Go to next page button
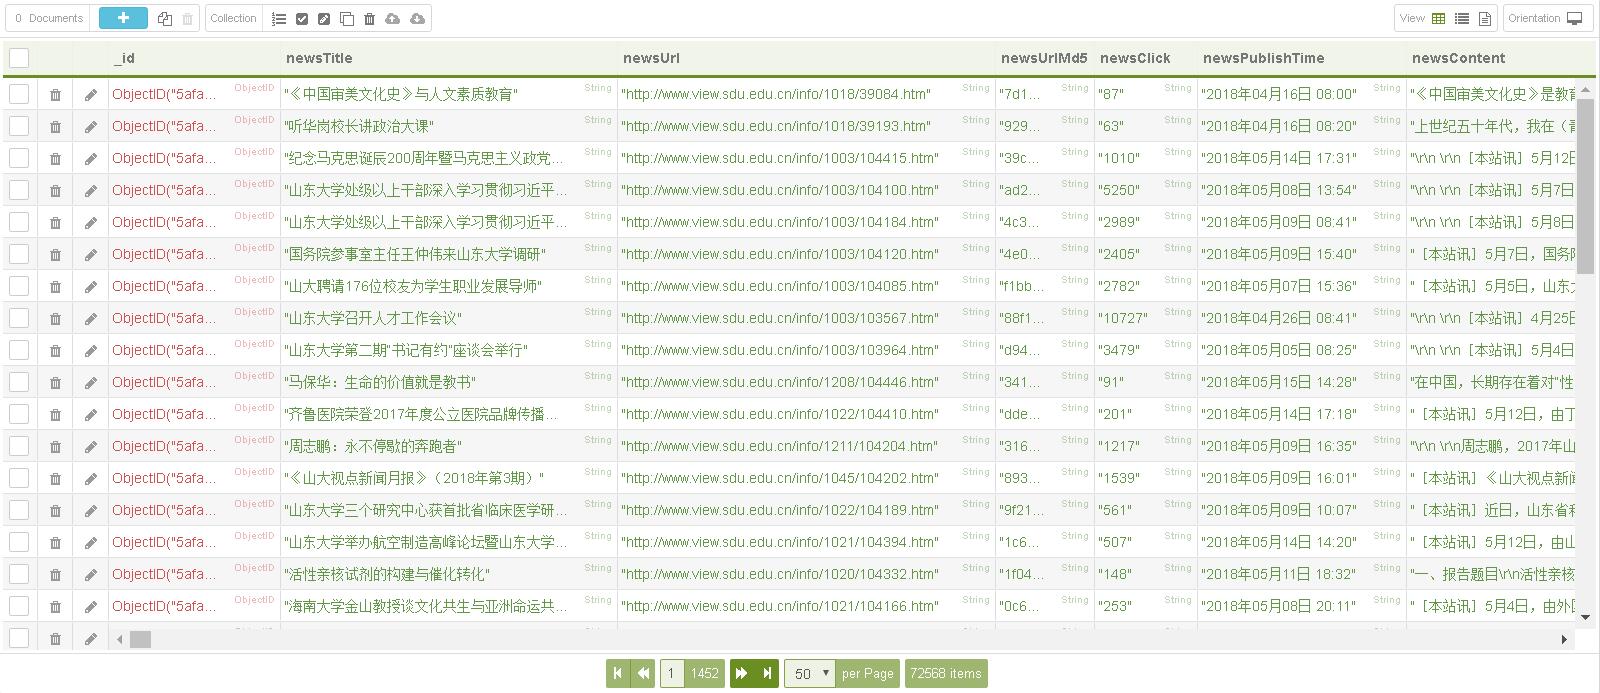This screenshot has width=1600, height=693. click(742, 674)
